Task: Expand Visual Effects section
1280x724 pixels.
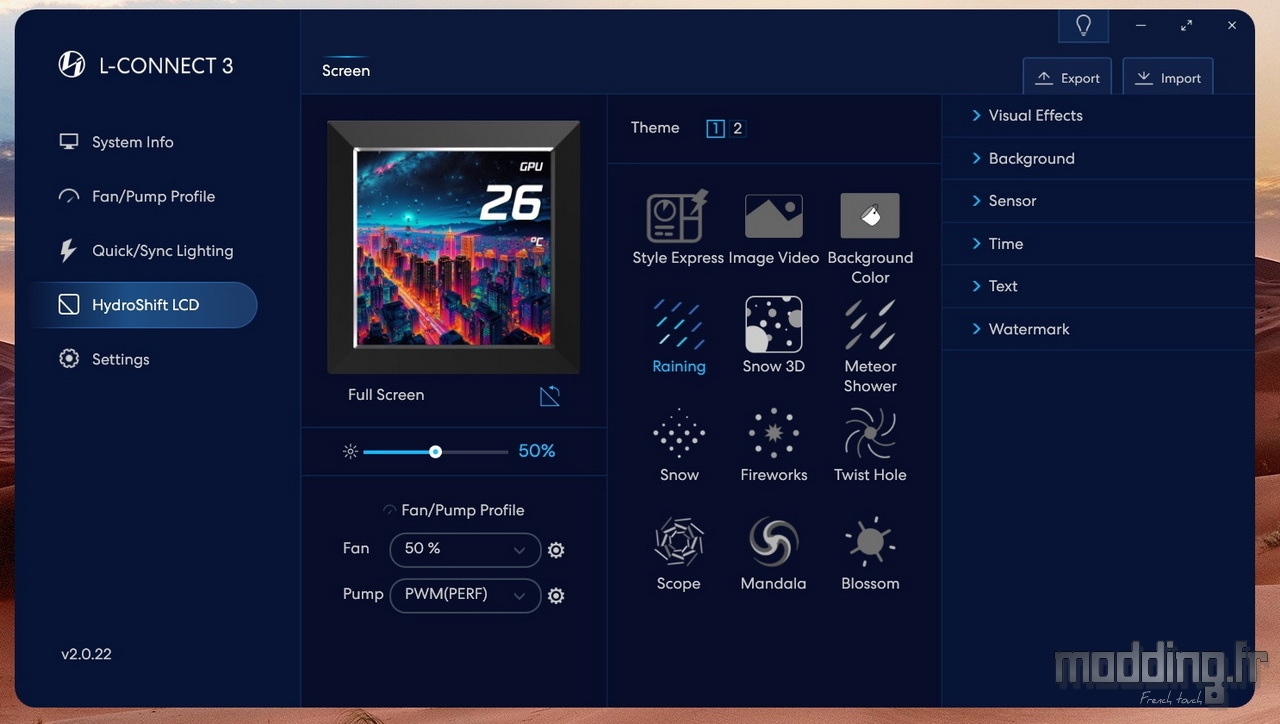Action: [1098, 116]
